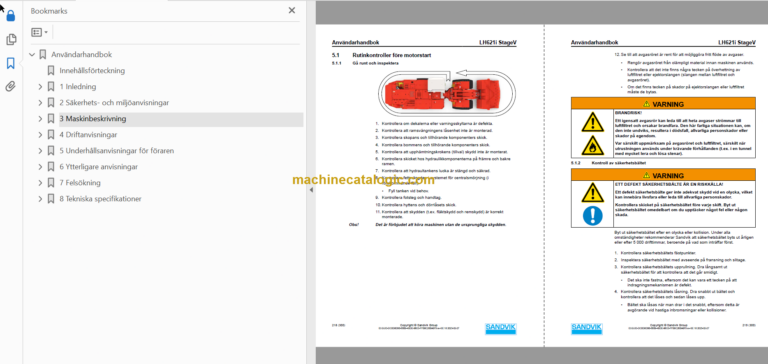Click the Obs! note on the left page
Screen dimensions: 768x364
click(427, 224)
